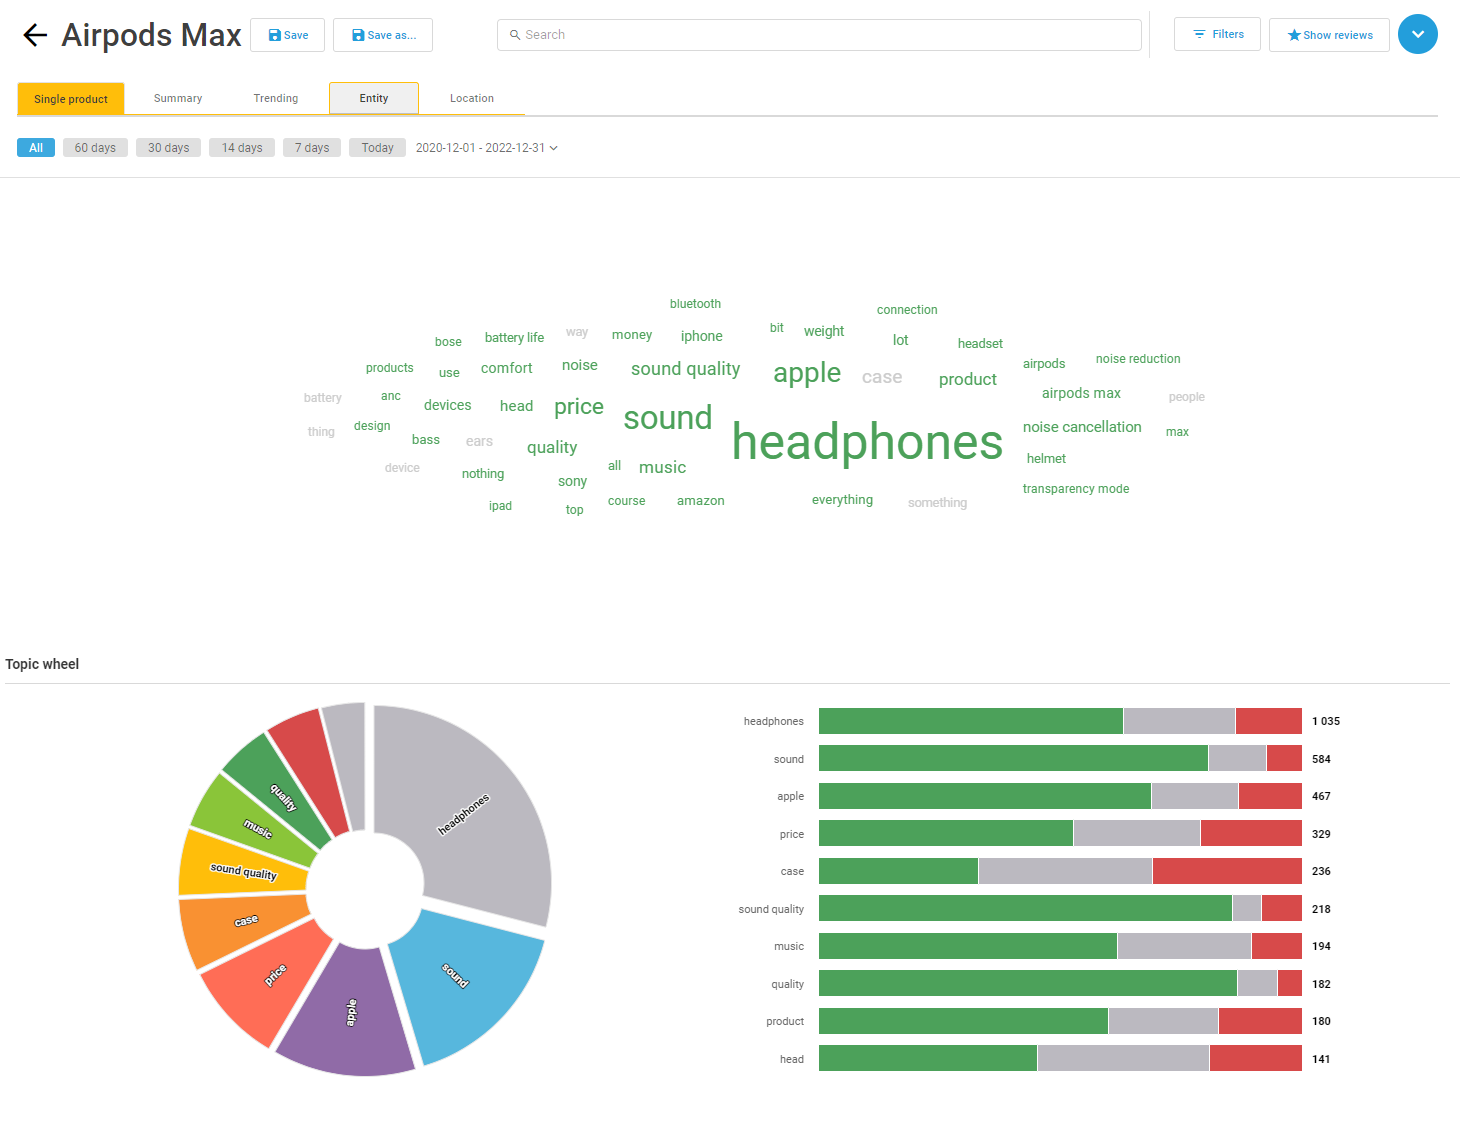Viewport: 1460px width, 1141px height.
Task: Select the 30 days range
Action: [x=168, y=148]
